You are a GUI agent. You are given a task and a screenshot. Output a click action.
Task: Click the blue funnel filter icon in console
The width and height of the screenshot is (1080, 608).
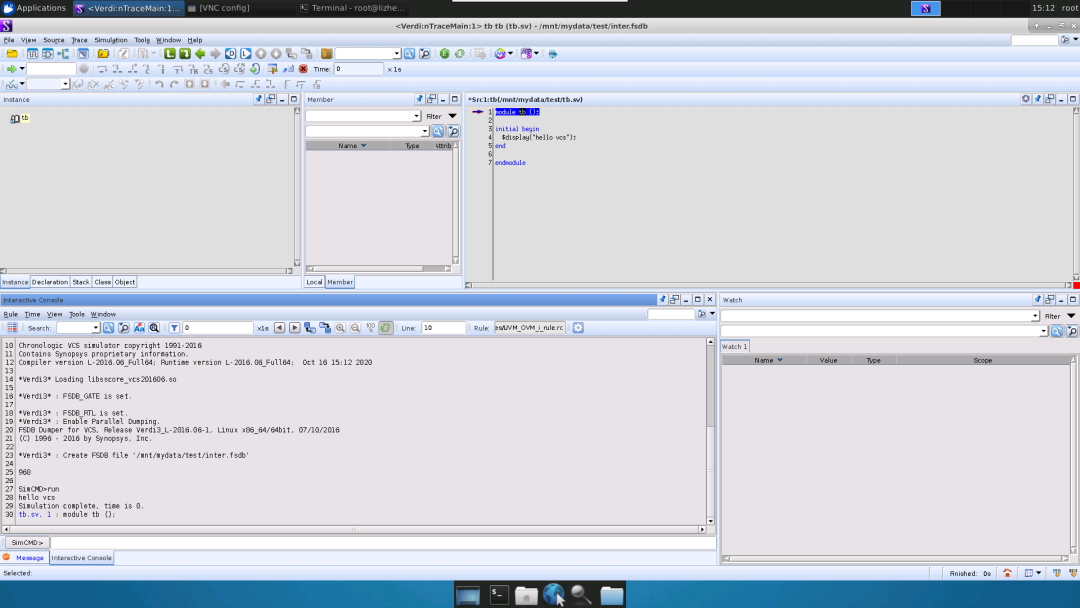point(174,328)
